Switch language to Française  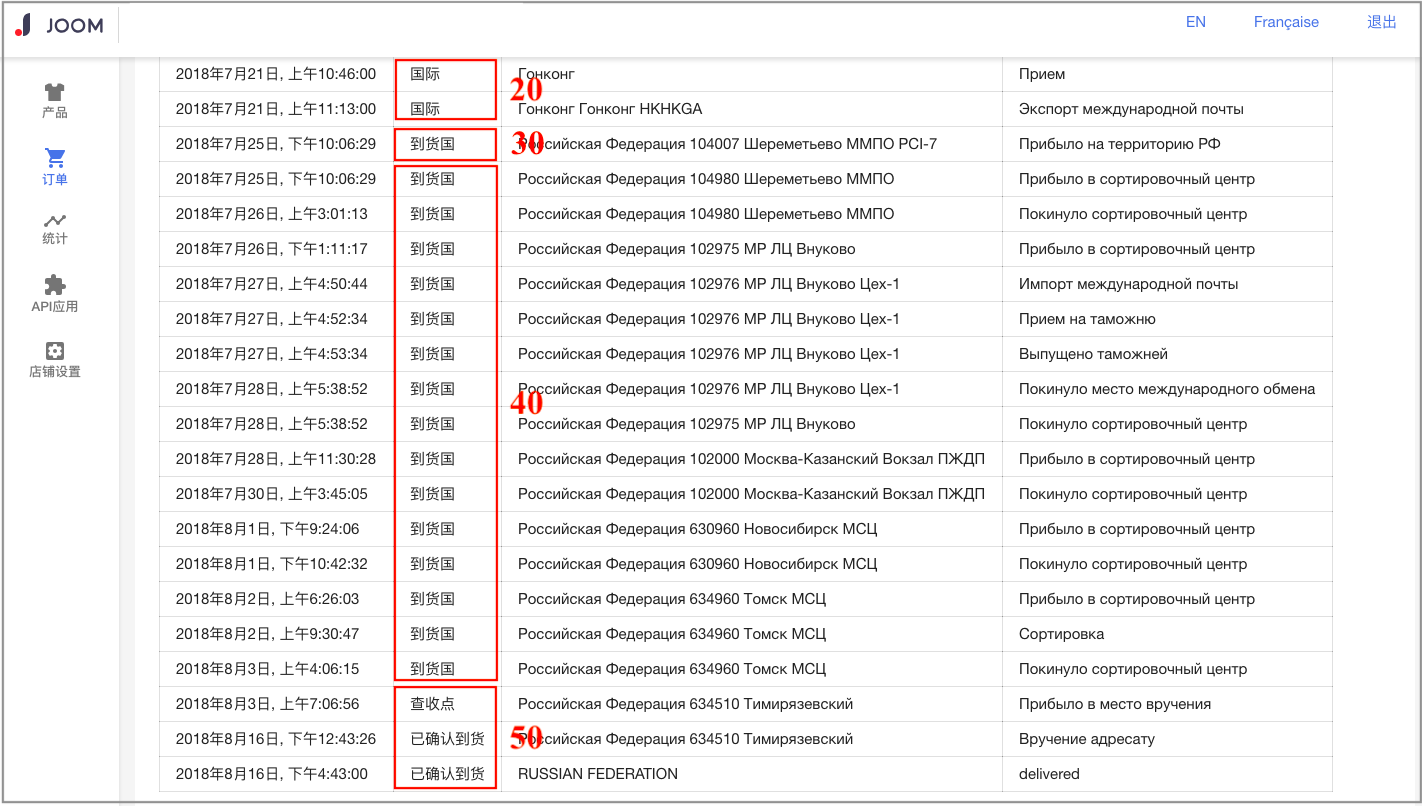pos(1286,22)
